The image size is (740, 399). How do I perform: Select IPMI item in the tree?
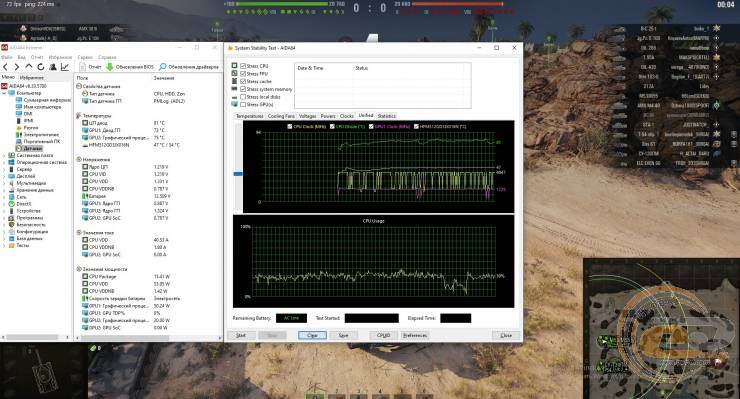25,121
